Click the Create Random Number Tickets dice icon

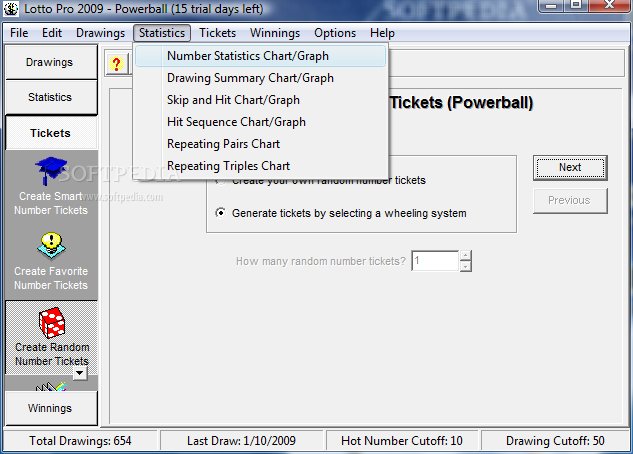52,323
